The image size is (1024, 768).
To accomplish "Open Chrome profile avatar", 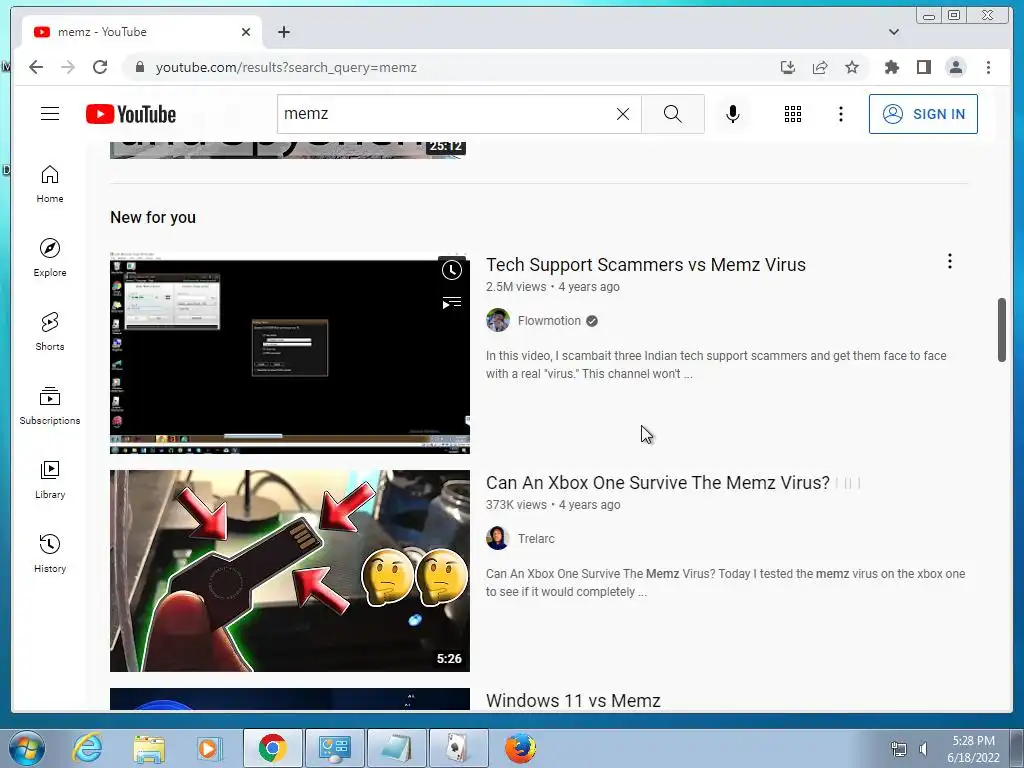I will (x=955, y=67).
